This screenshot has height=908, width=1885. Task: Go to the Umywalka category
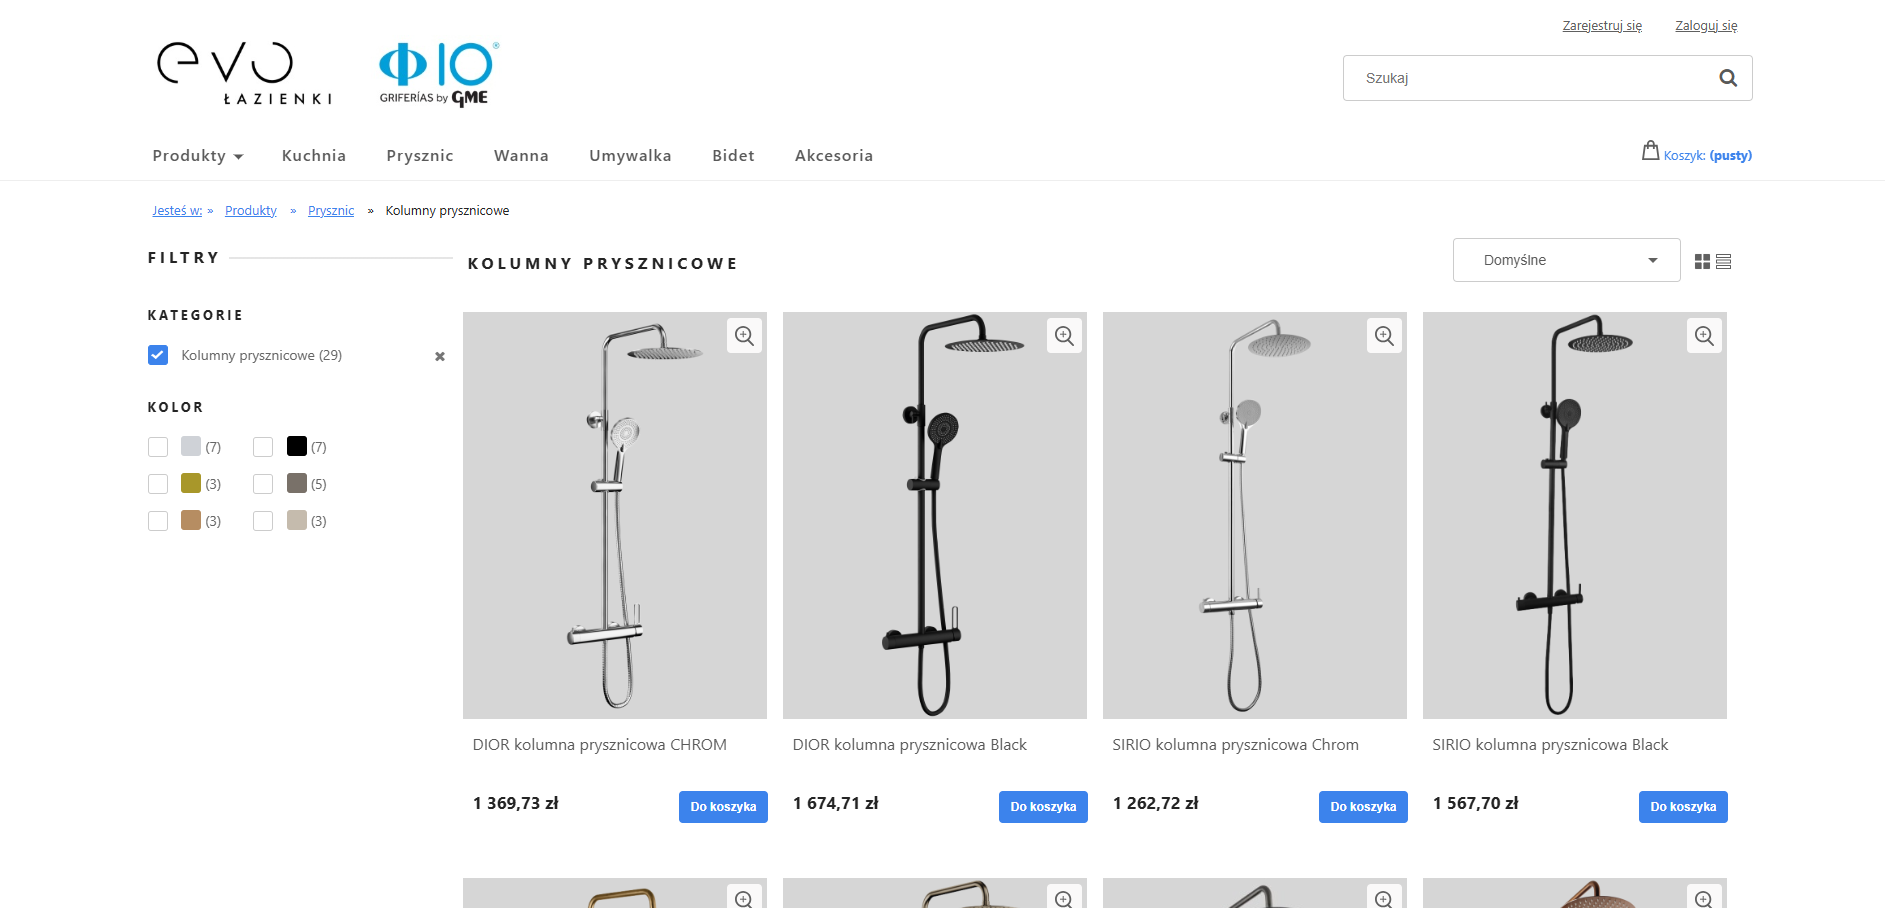[x=630, y=156]
